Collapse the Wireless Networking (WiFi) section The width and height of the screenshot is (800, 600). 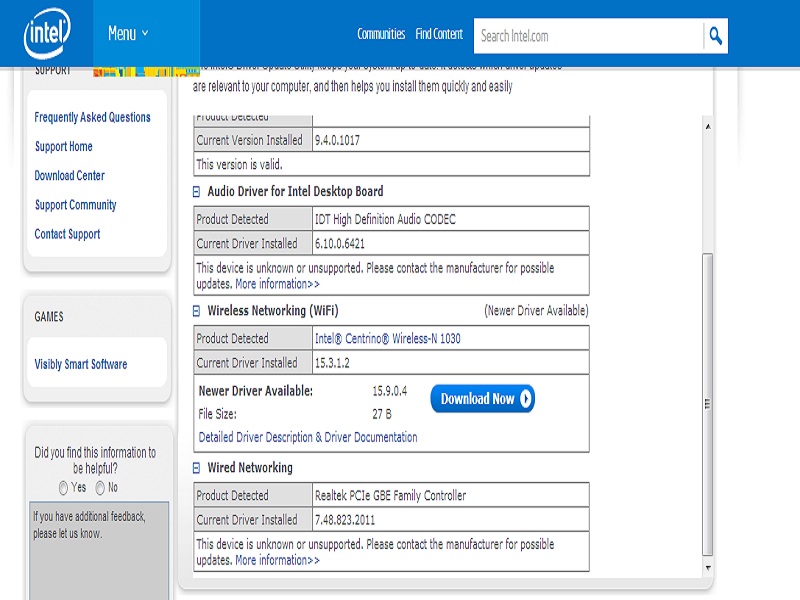[197, 311]
